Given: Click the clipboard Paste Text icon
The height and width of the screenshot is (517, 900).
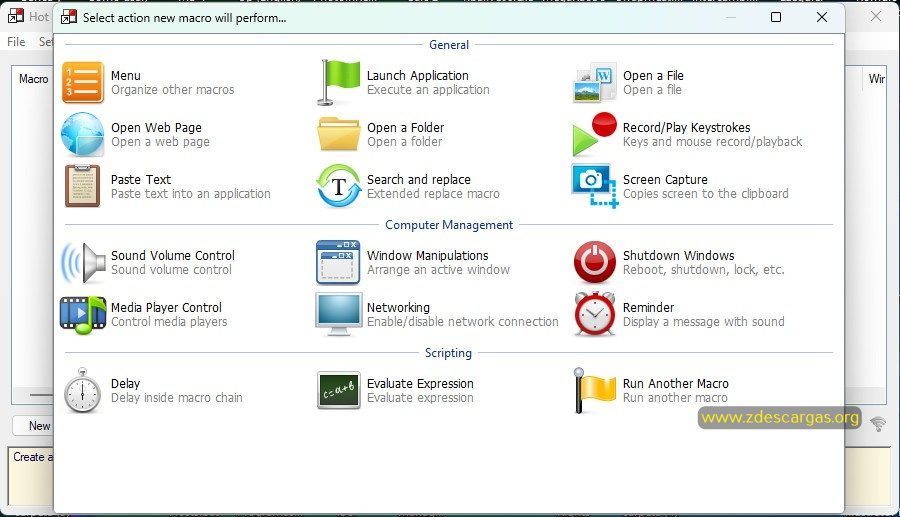Looking at the screenshot, I should (83, 186).
